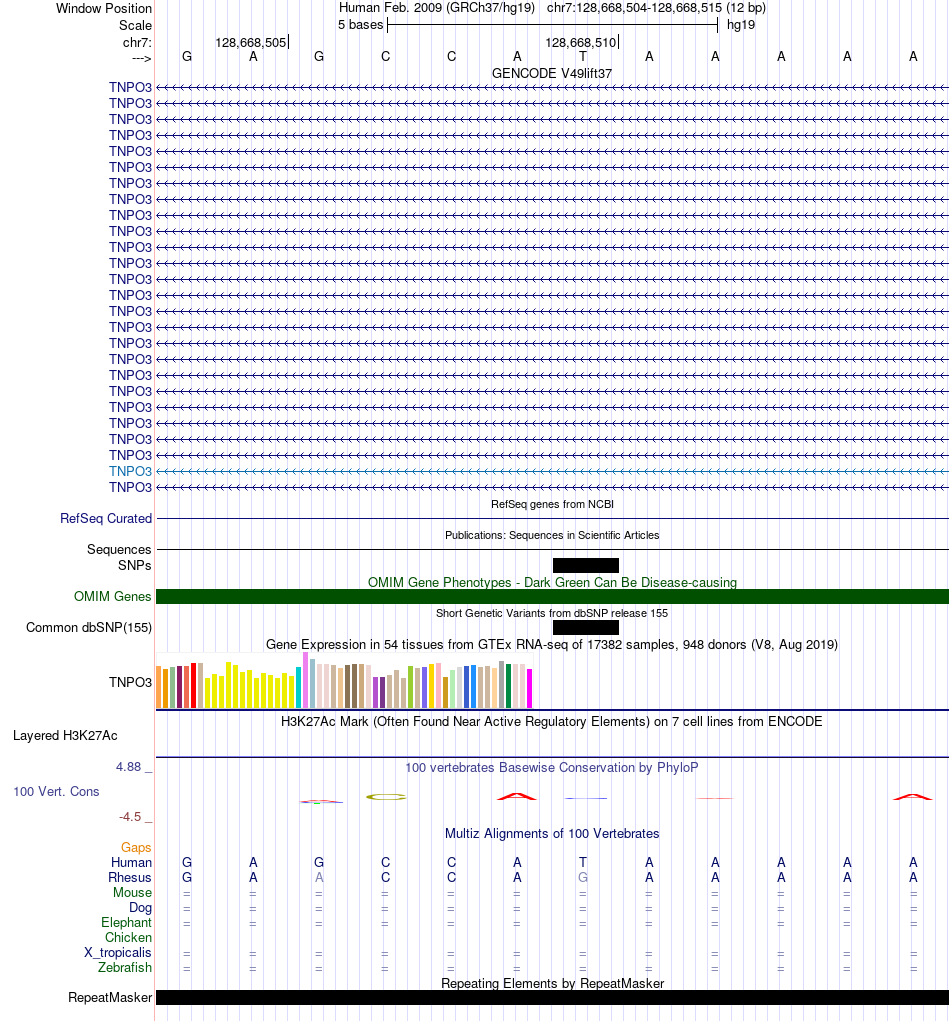Viewport: 950px width, 1021px height.
Task: Click the "RepeatMasker" track label
Action: pos(110,998)
